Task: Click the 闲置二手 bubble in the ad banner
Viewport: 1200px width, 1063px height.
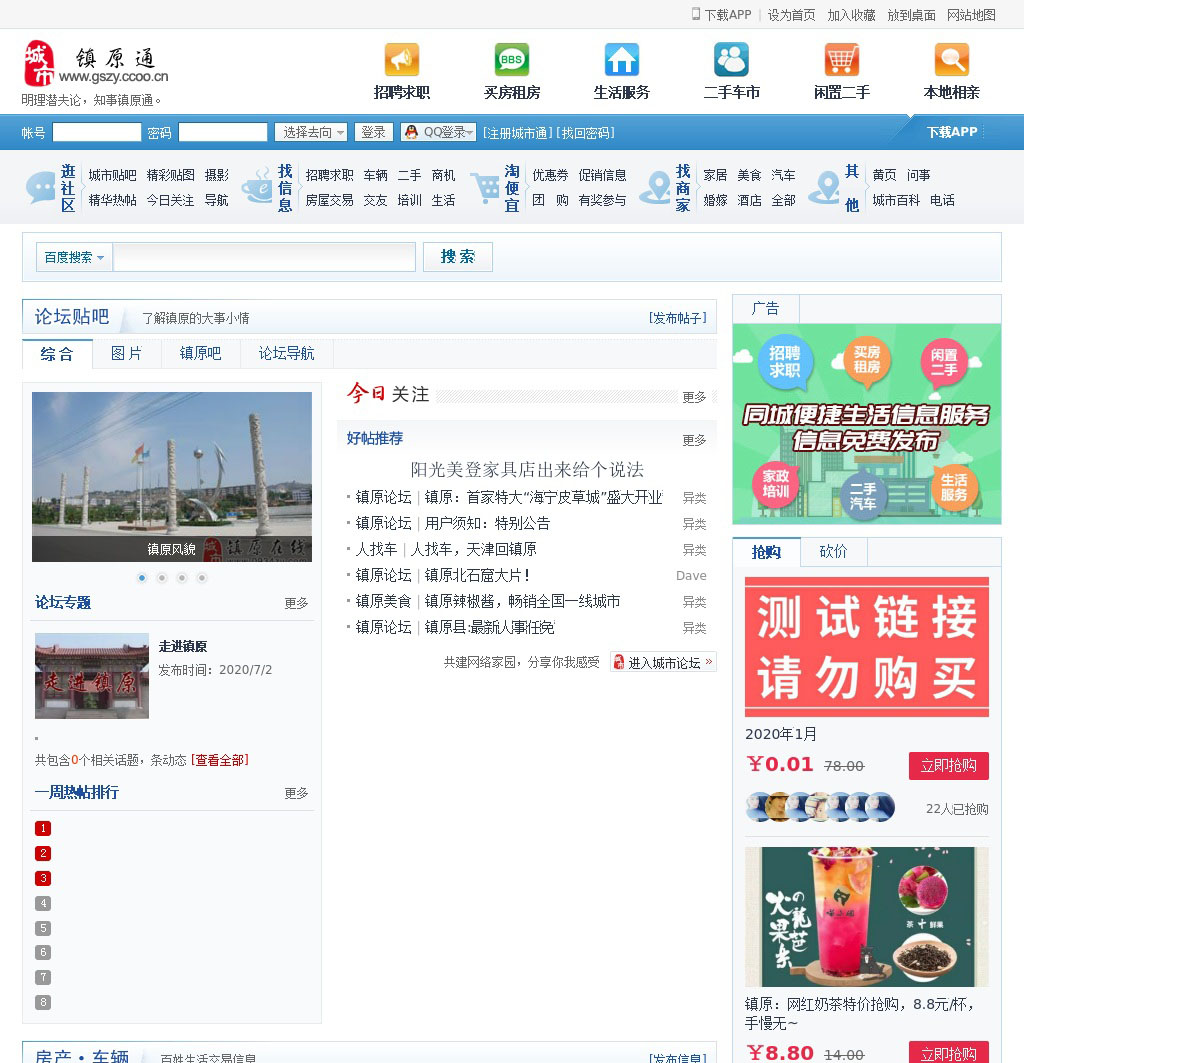Action: 944,362
